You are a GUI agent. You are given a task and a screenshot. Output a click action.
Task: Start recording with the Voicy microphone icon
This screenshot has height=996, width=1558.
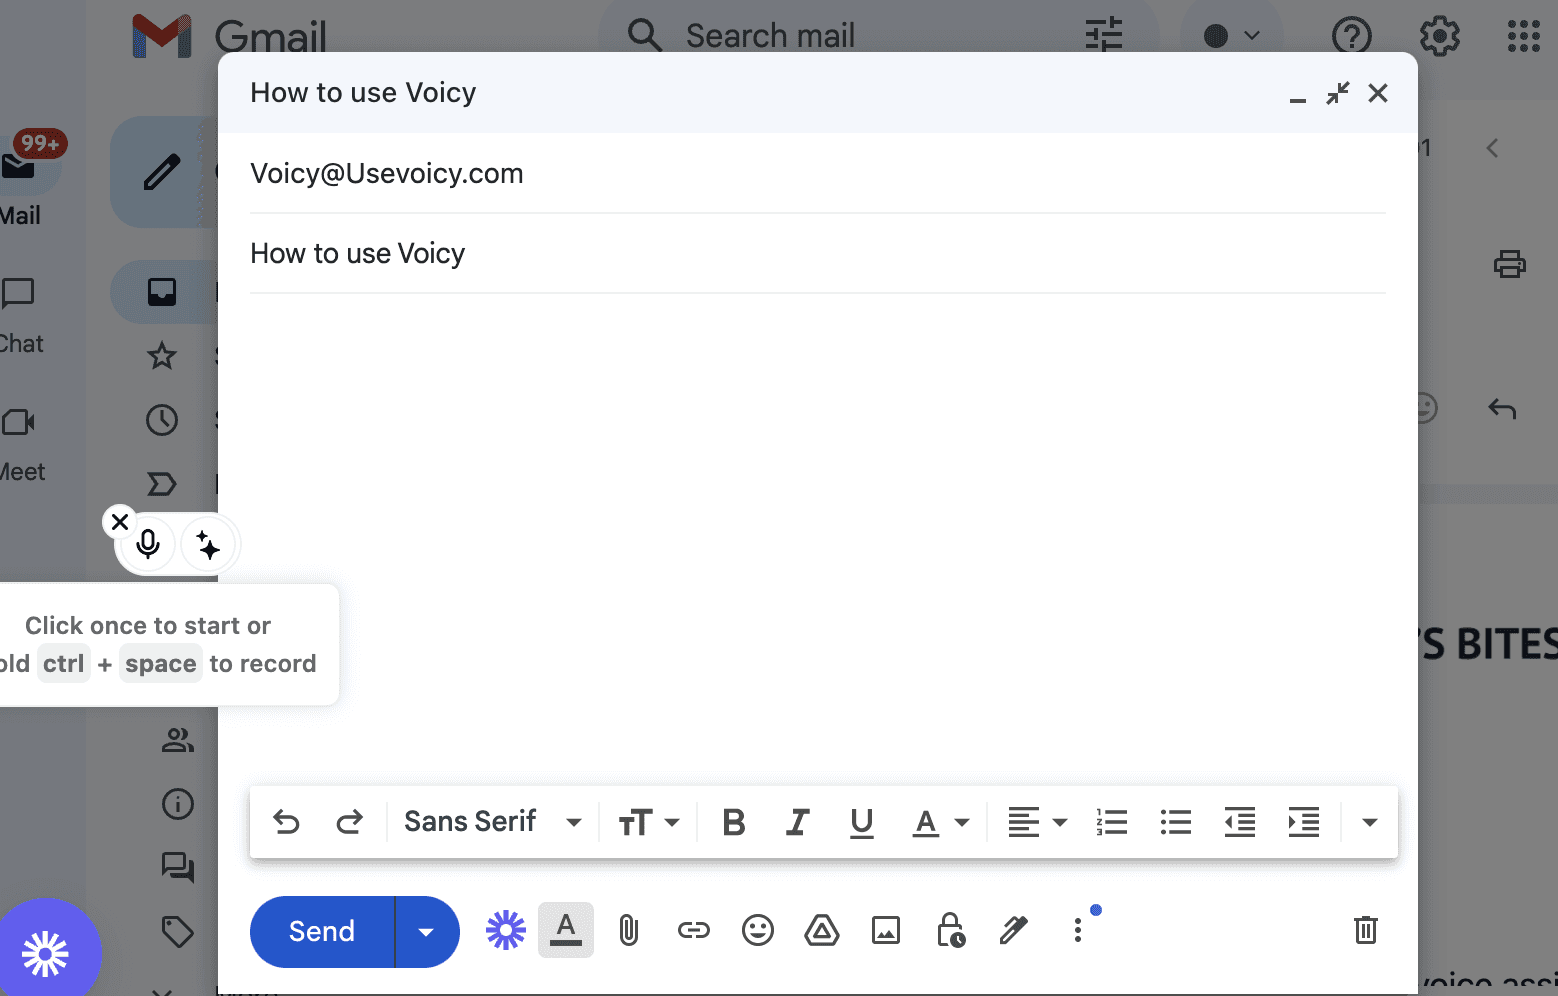(147, 544)
